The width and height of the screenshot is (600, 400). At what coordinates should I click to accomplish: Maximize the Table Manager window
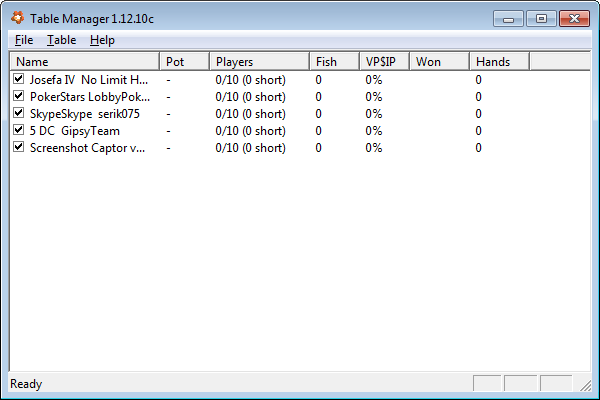541,19
